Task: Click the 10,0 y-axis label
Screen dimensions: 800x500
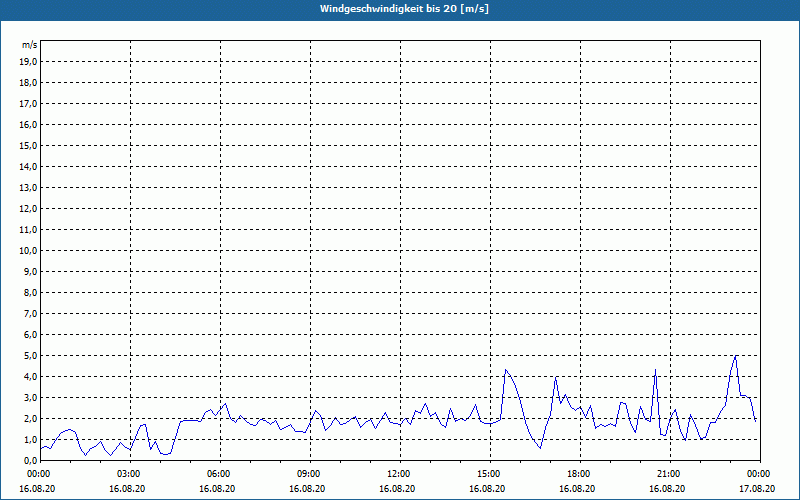Action: pos(28,251)
